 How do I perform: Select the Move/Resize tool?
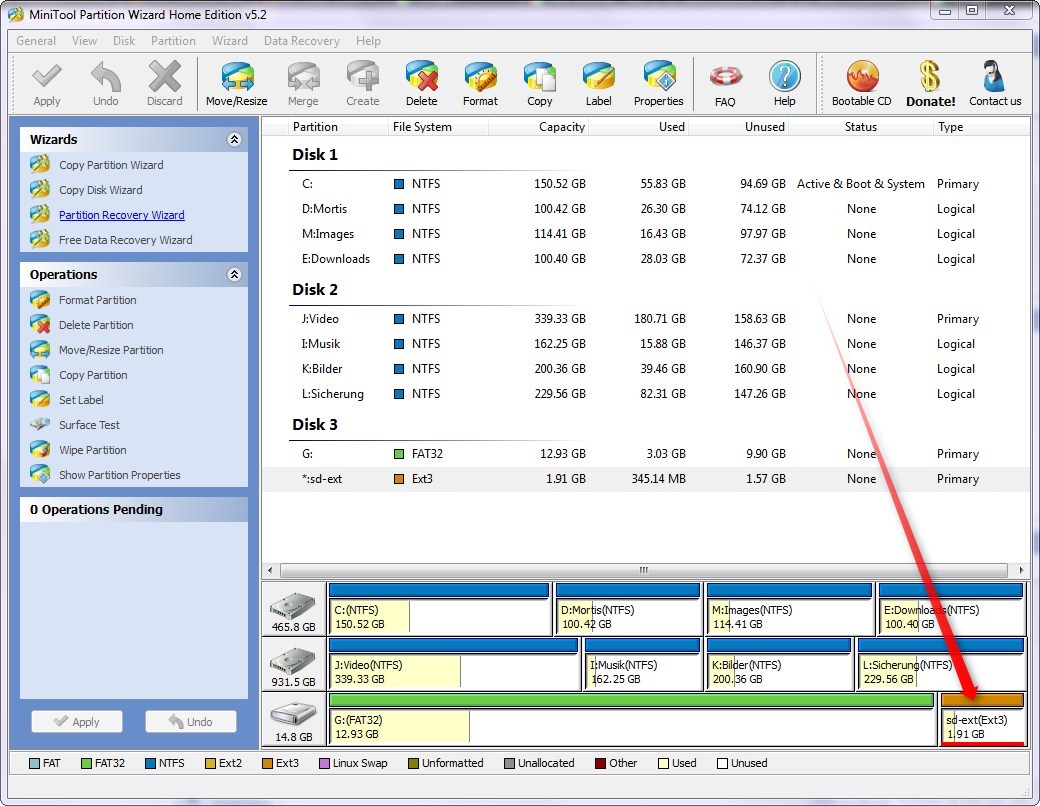(237, 84)
